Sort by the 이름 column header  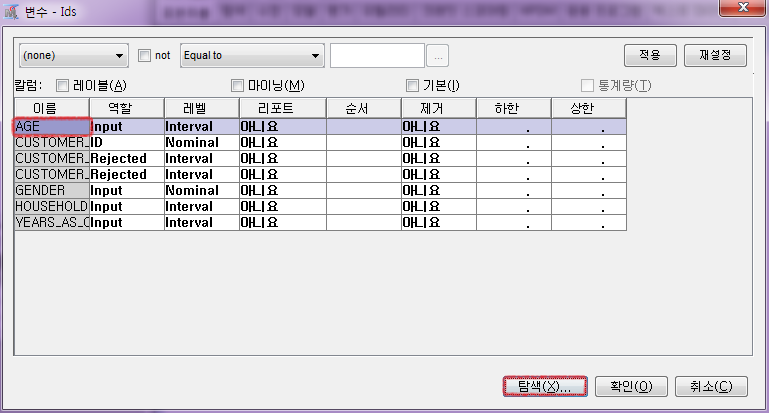[51, 108]
